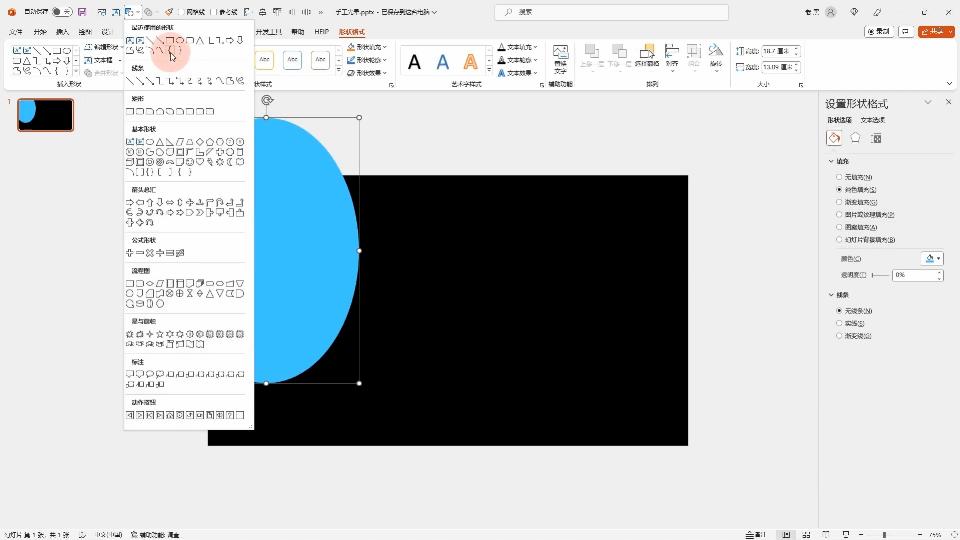Select the No fill radio button

pos(839,177)
